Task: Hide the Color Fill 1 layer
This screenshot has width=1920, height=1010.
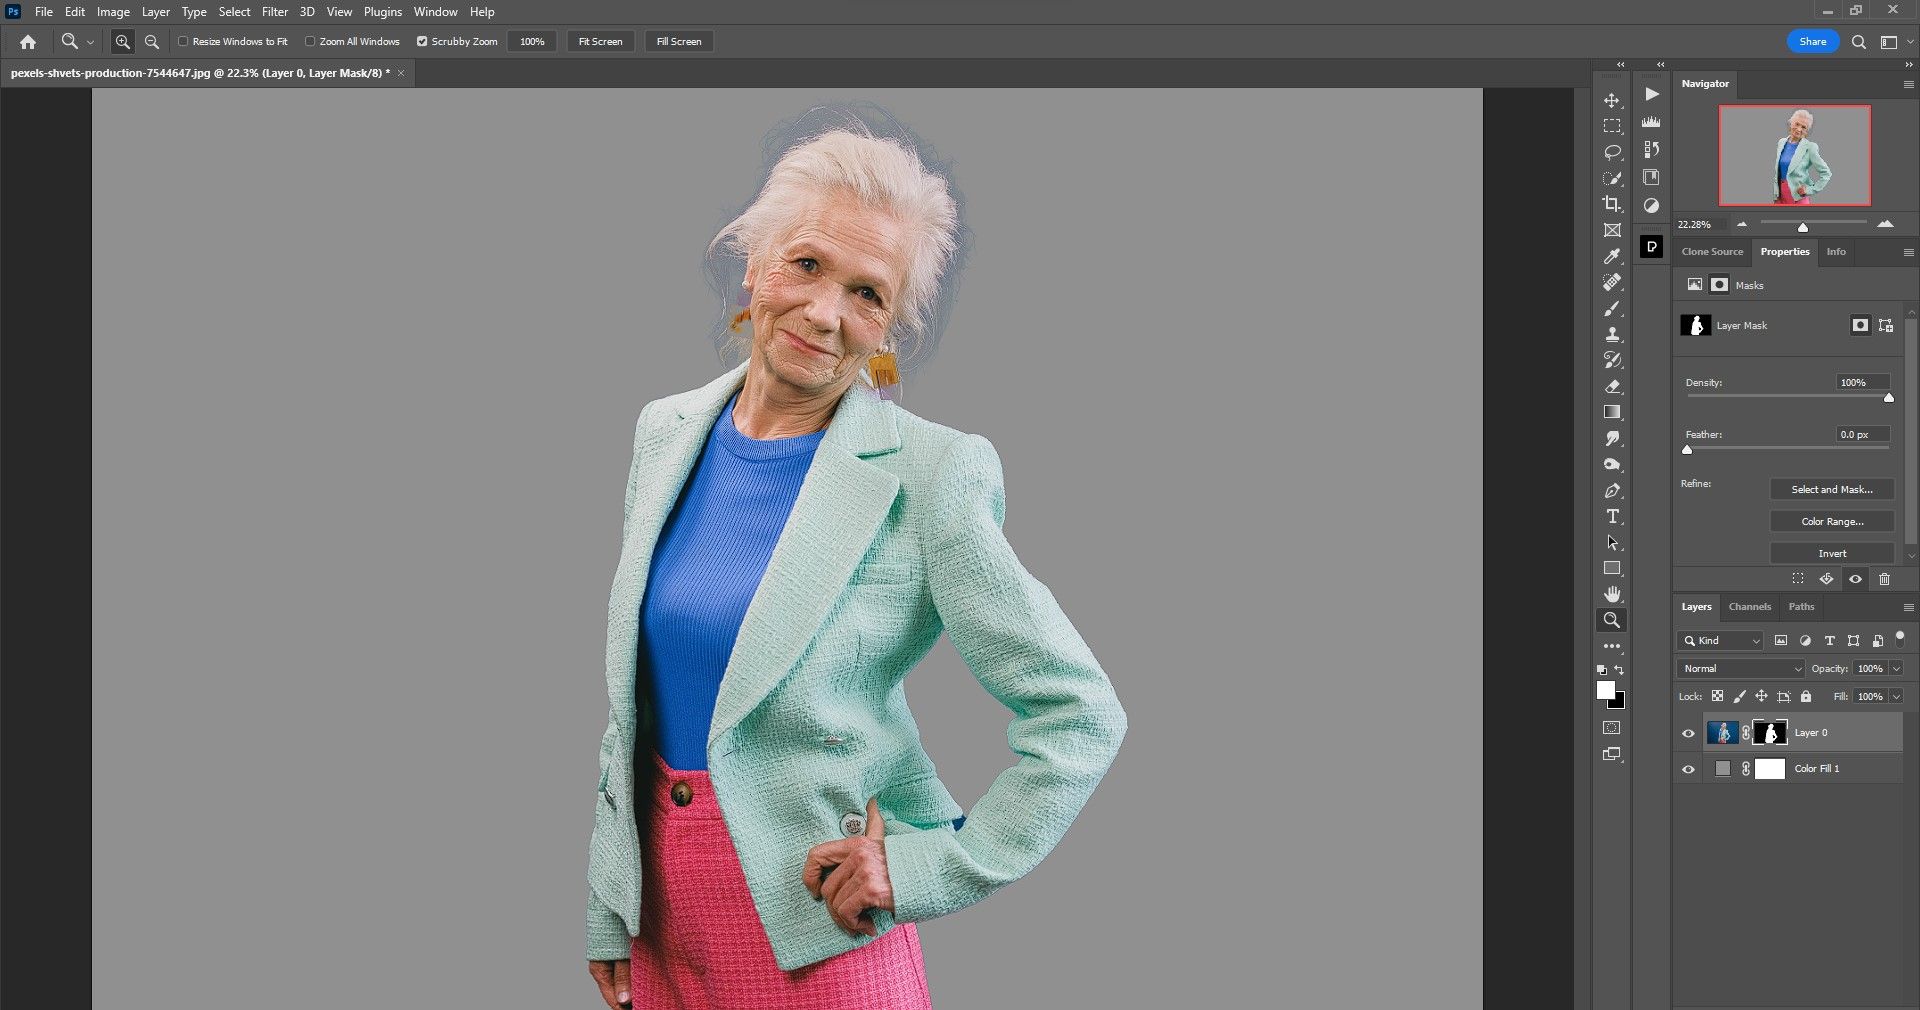Action: coord(1688,769)
